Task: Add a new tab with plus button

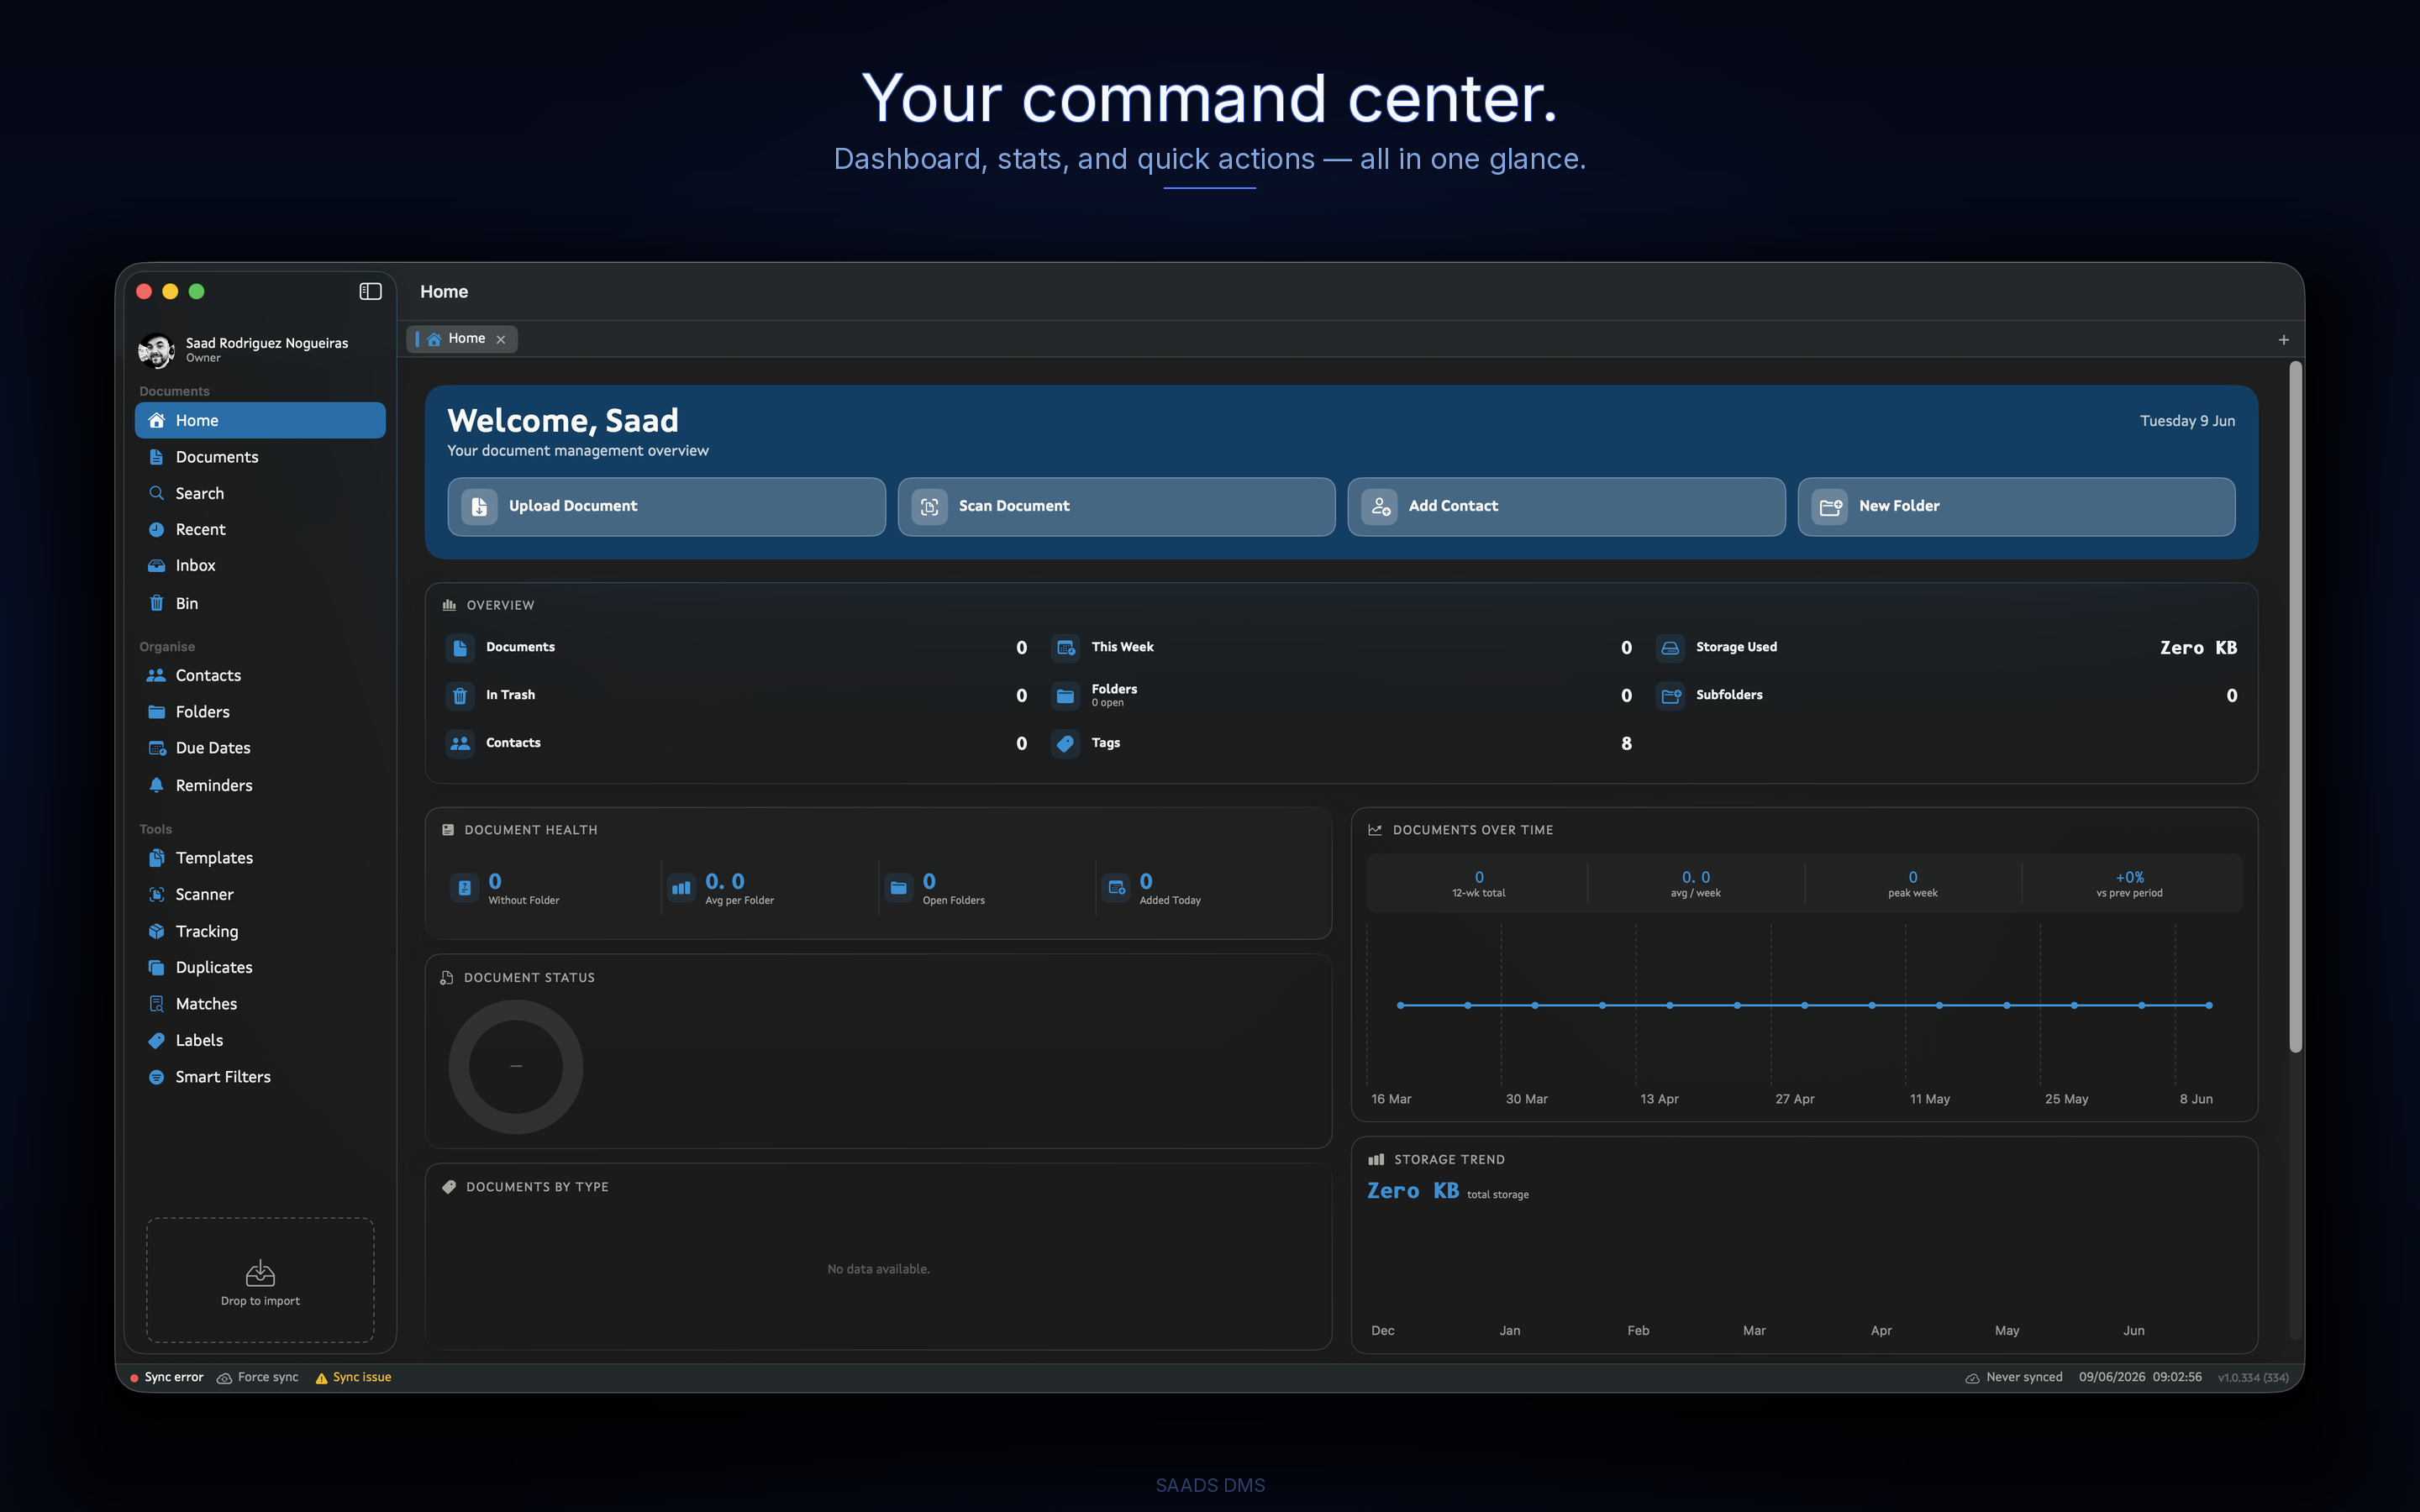Action: tap(2283, 340)
